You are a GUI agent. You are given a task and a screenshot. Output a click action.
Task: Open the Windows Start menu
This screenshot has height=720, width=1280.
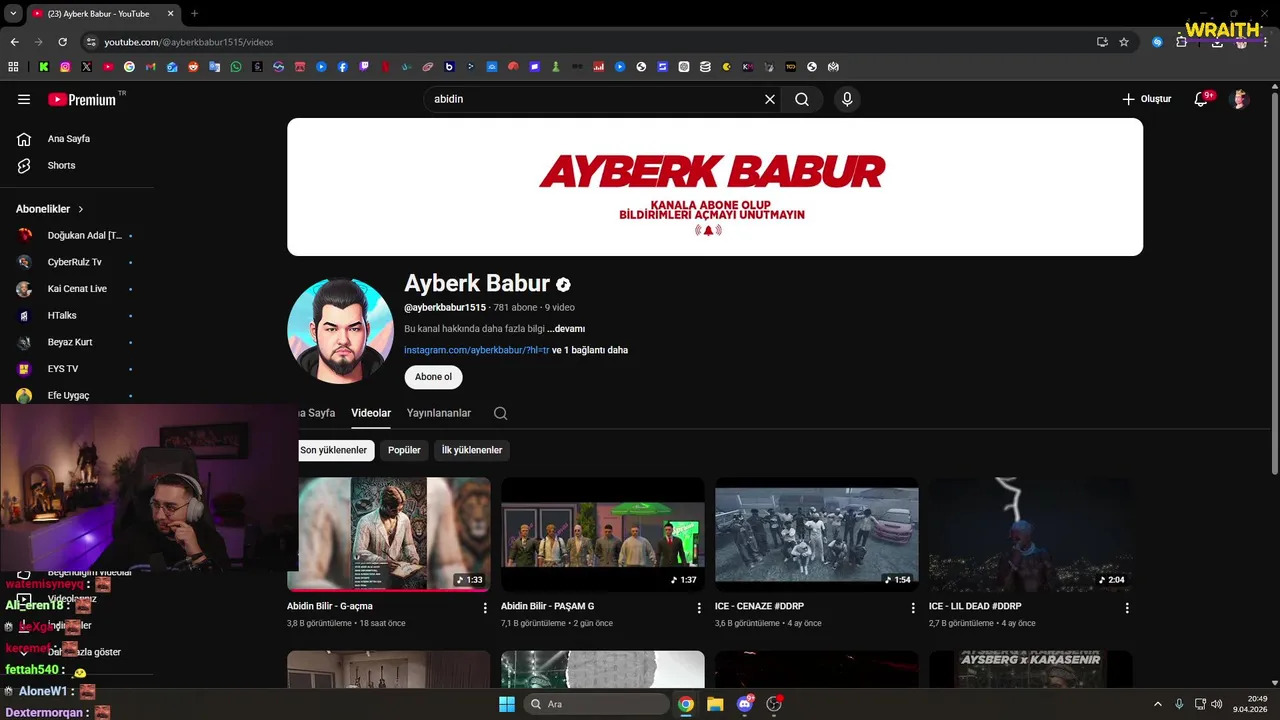coord(507,704)
